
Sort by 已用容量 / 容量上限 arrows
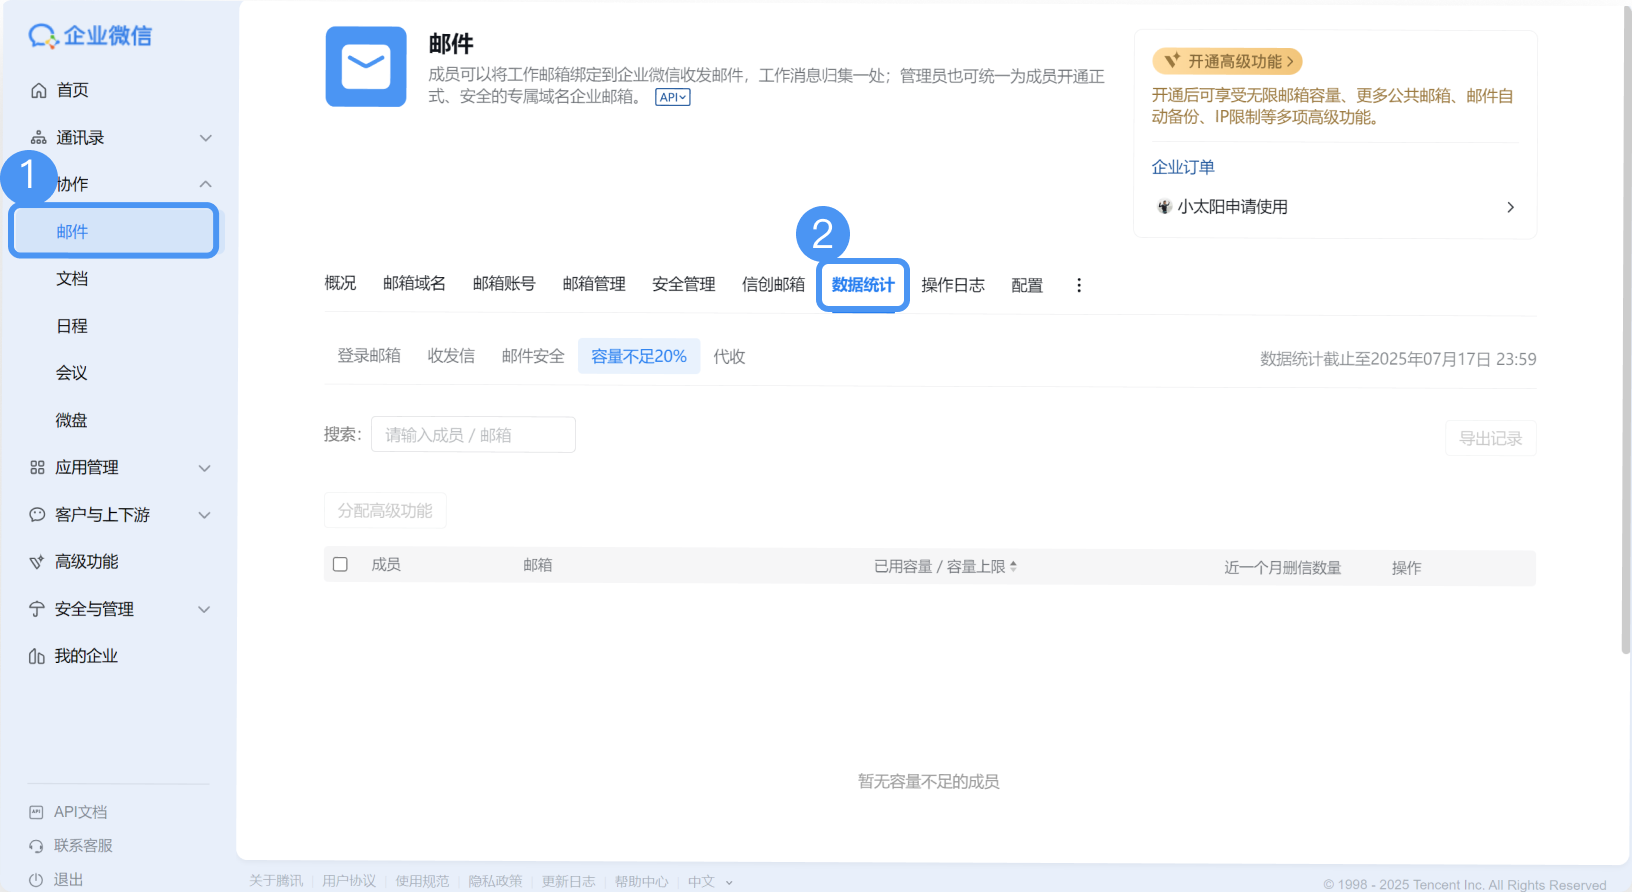tap(1013, 566)
